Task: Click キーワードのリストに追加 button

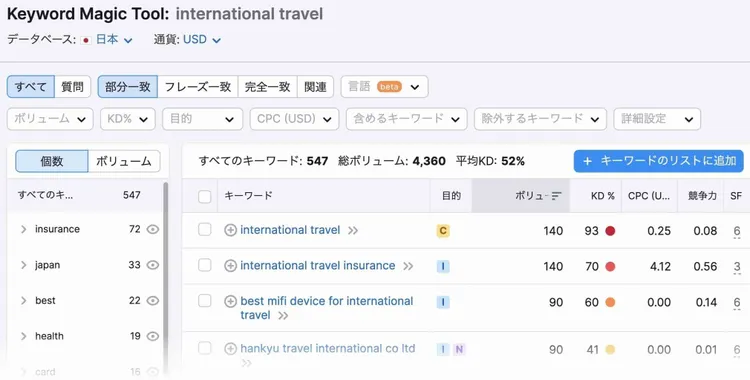Action: coord(659,161)
